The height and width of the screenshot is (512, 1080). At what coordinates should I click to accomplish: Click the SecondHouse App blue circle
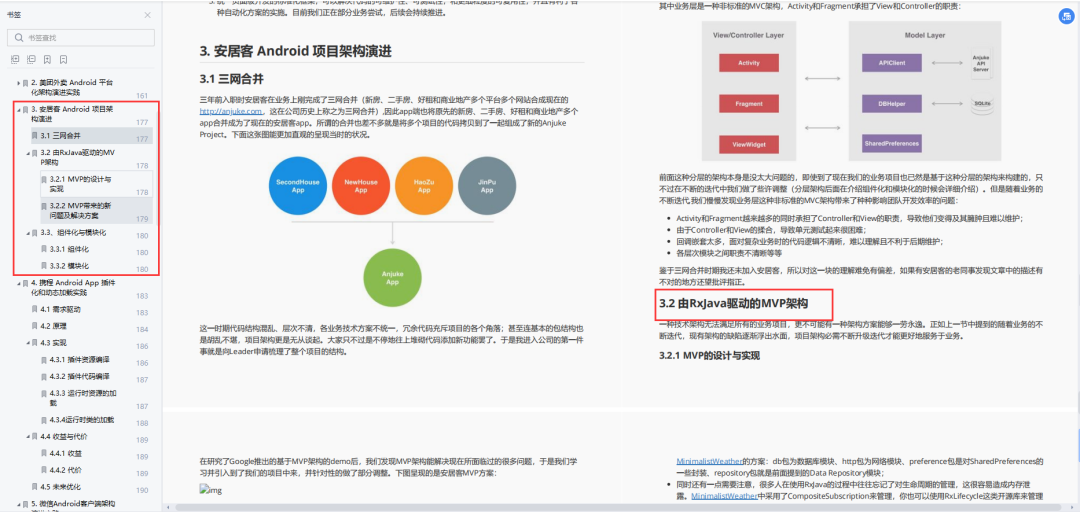pyautogui.click(x=298, y=185)
